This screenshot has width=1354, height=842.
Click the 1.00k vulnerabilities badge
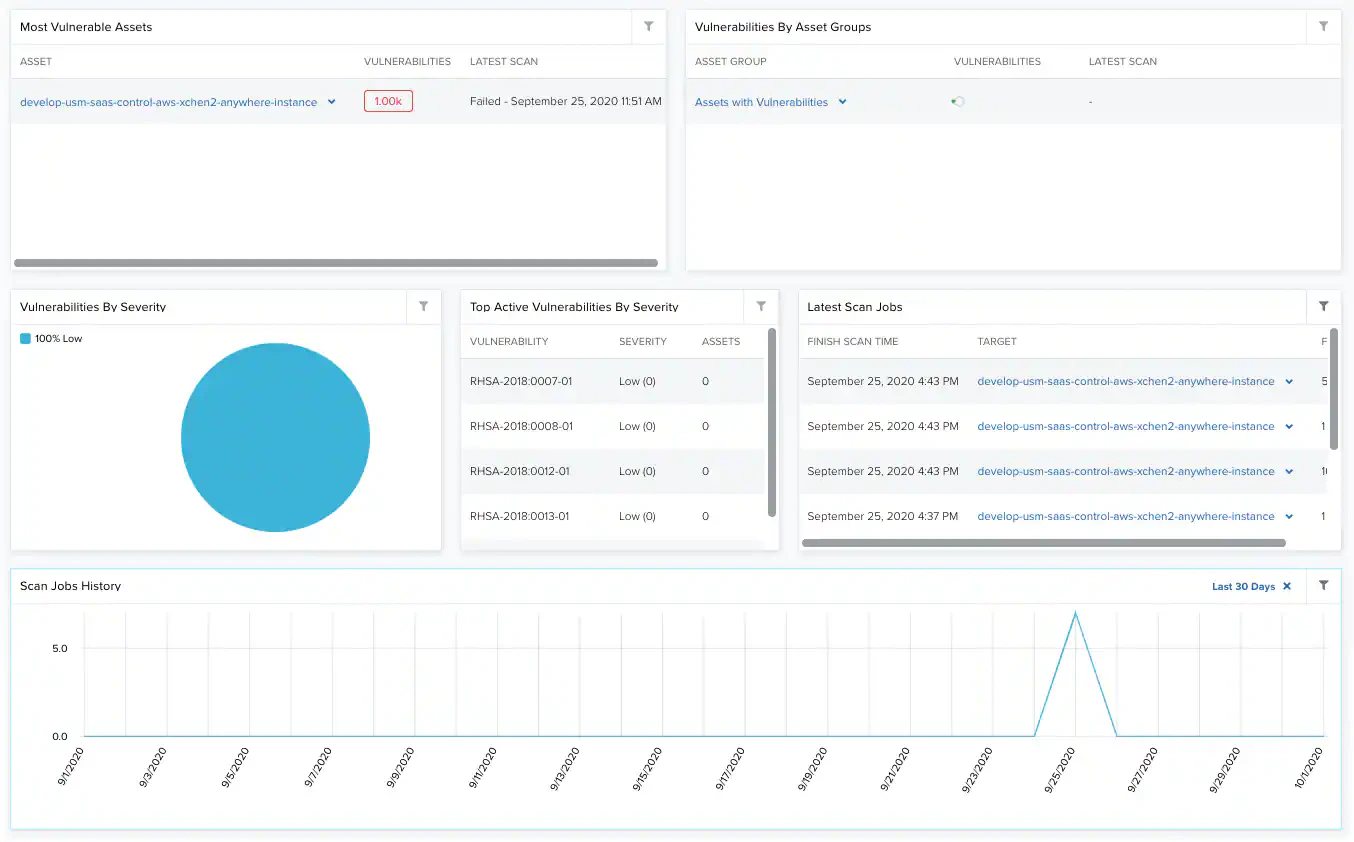pos(388,101)
